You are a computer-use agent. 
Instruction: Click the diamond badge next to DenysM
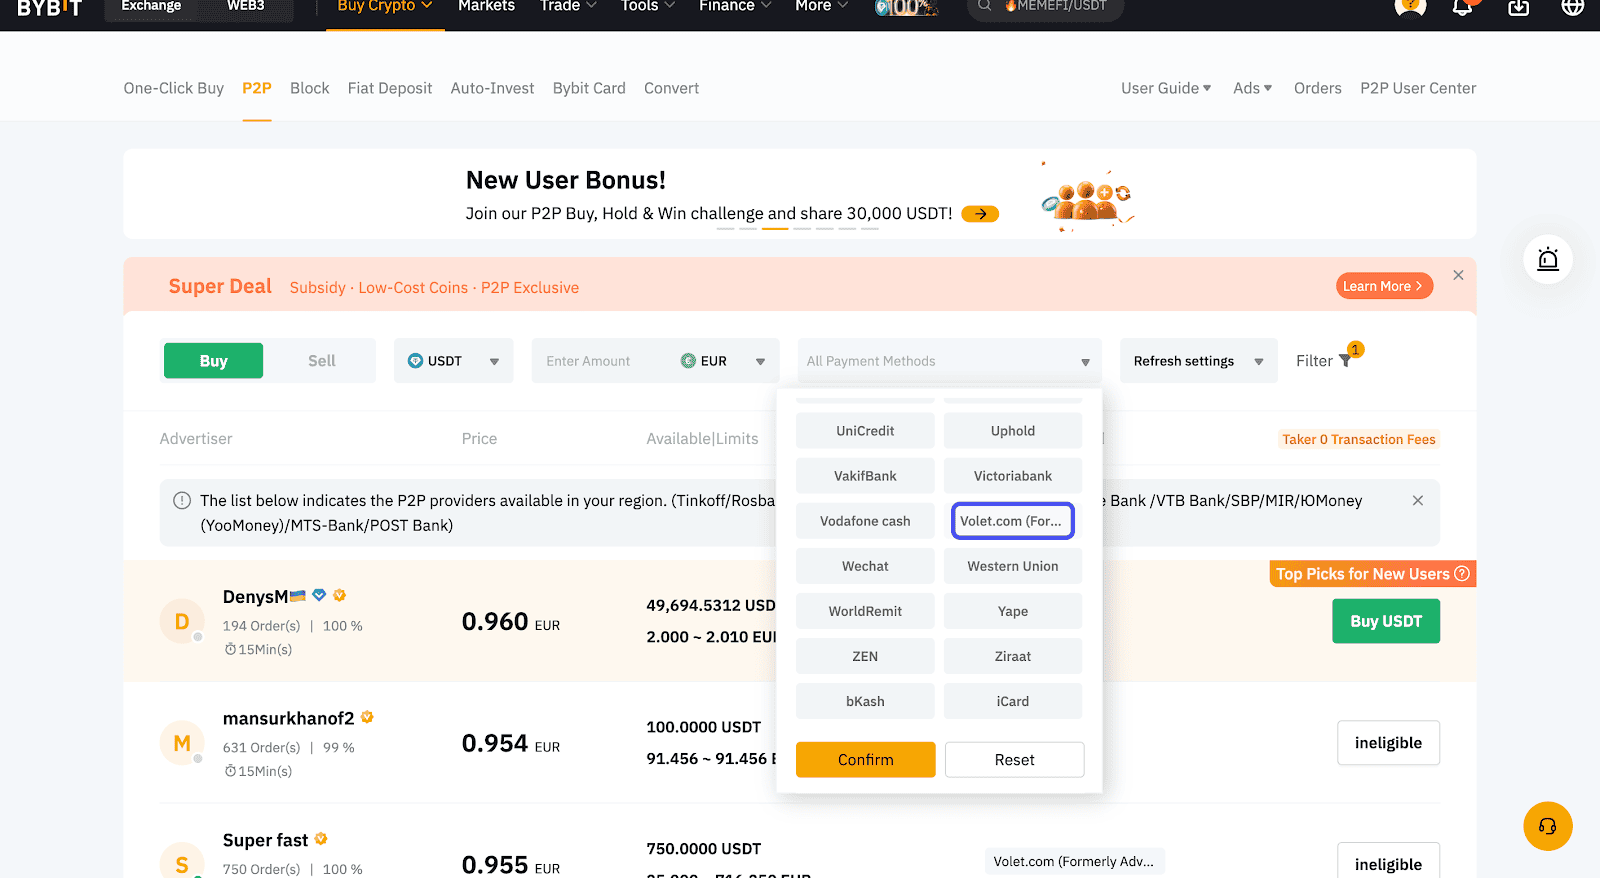tap(319, 595)
